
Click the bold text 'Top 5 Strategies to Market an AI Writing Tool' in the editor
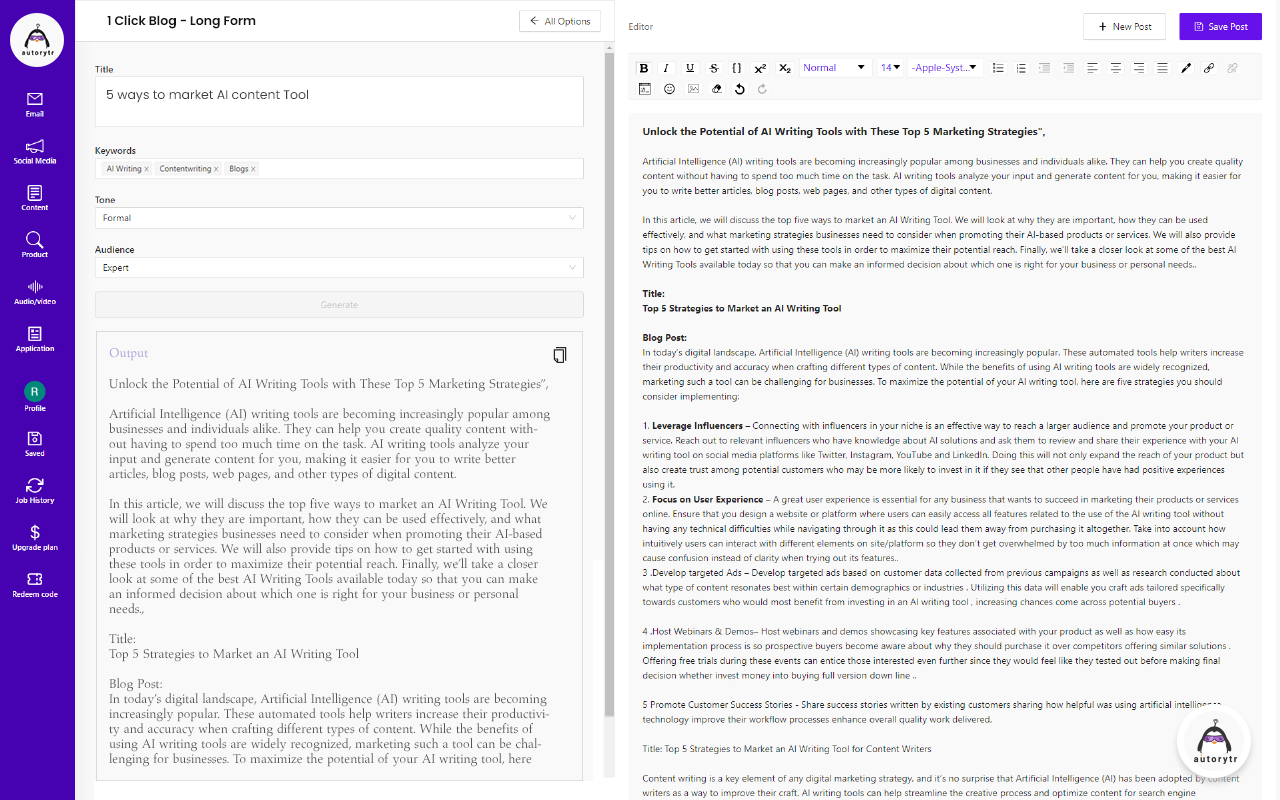(x=741, y=308)
